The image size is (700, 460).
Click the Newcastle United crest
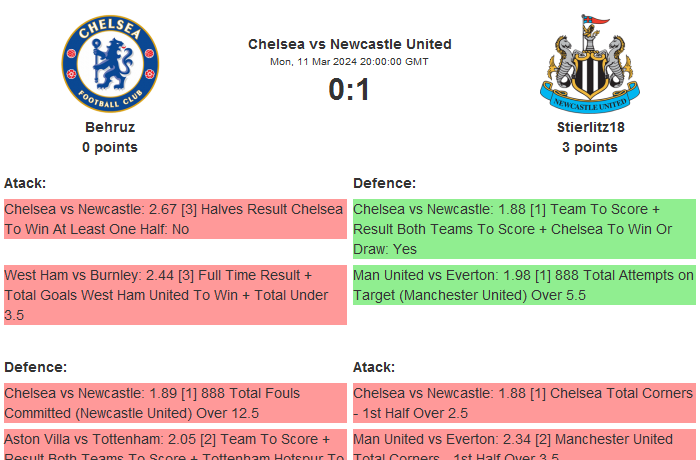(589, 64)
